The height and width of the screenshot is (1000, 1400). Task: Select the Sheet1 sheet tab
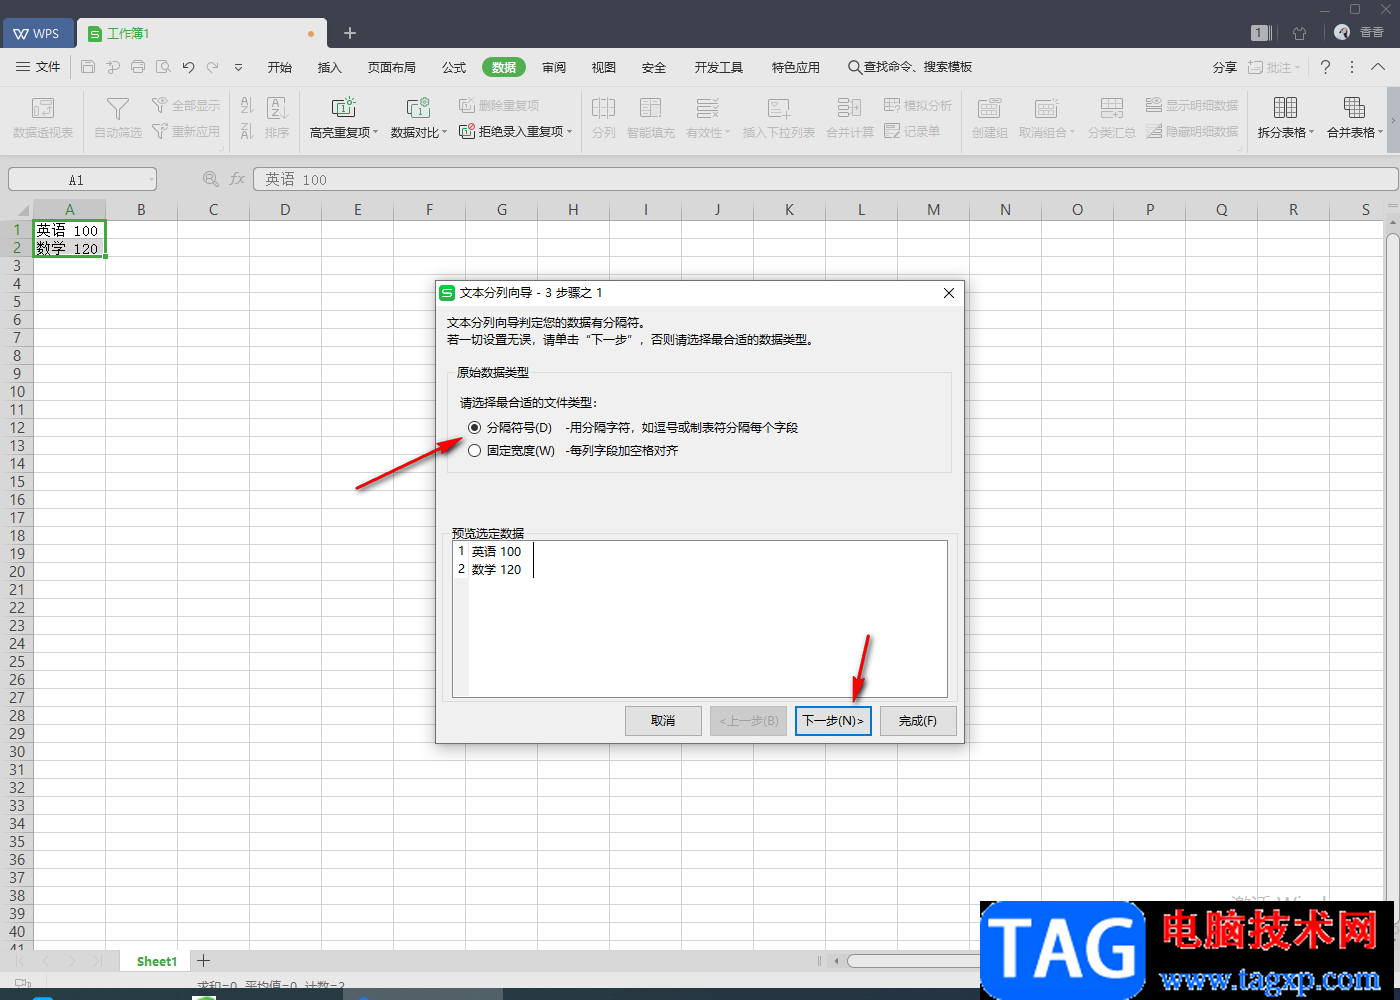pos(156,961)
